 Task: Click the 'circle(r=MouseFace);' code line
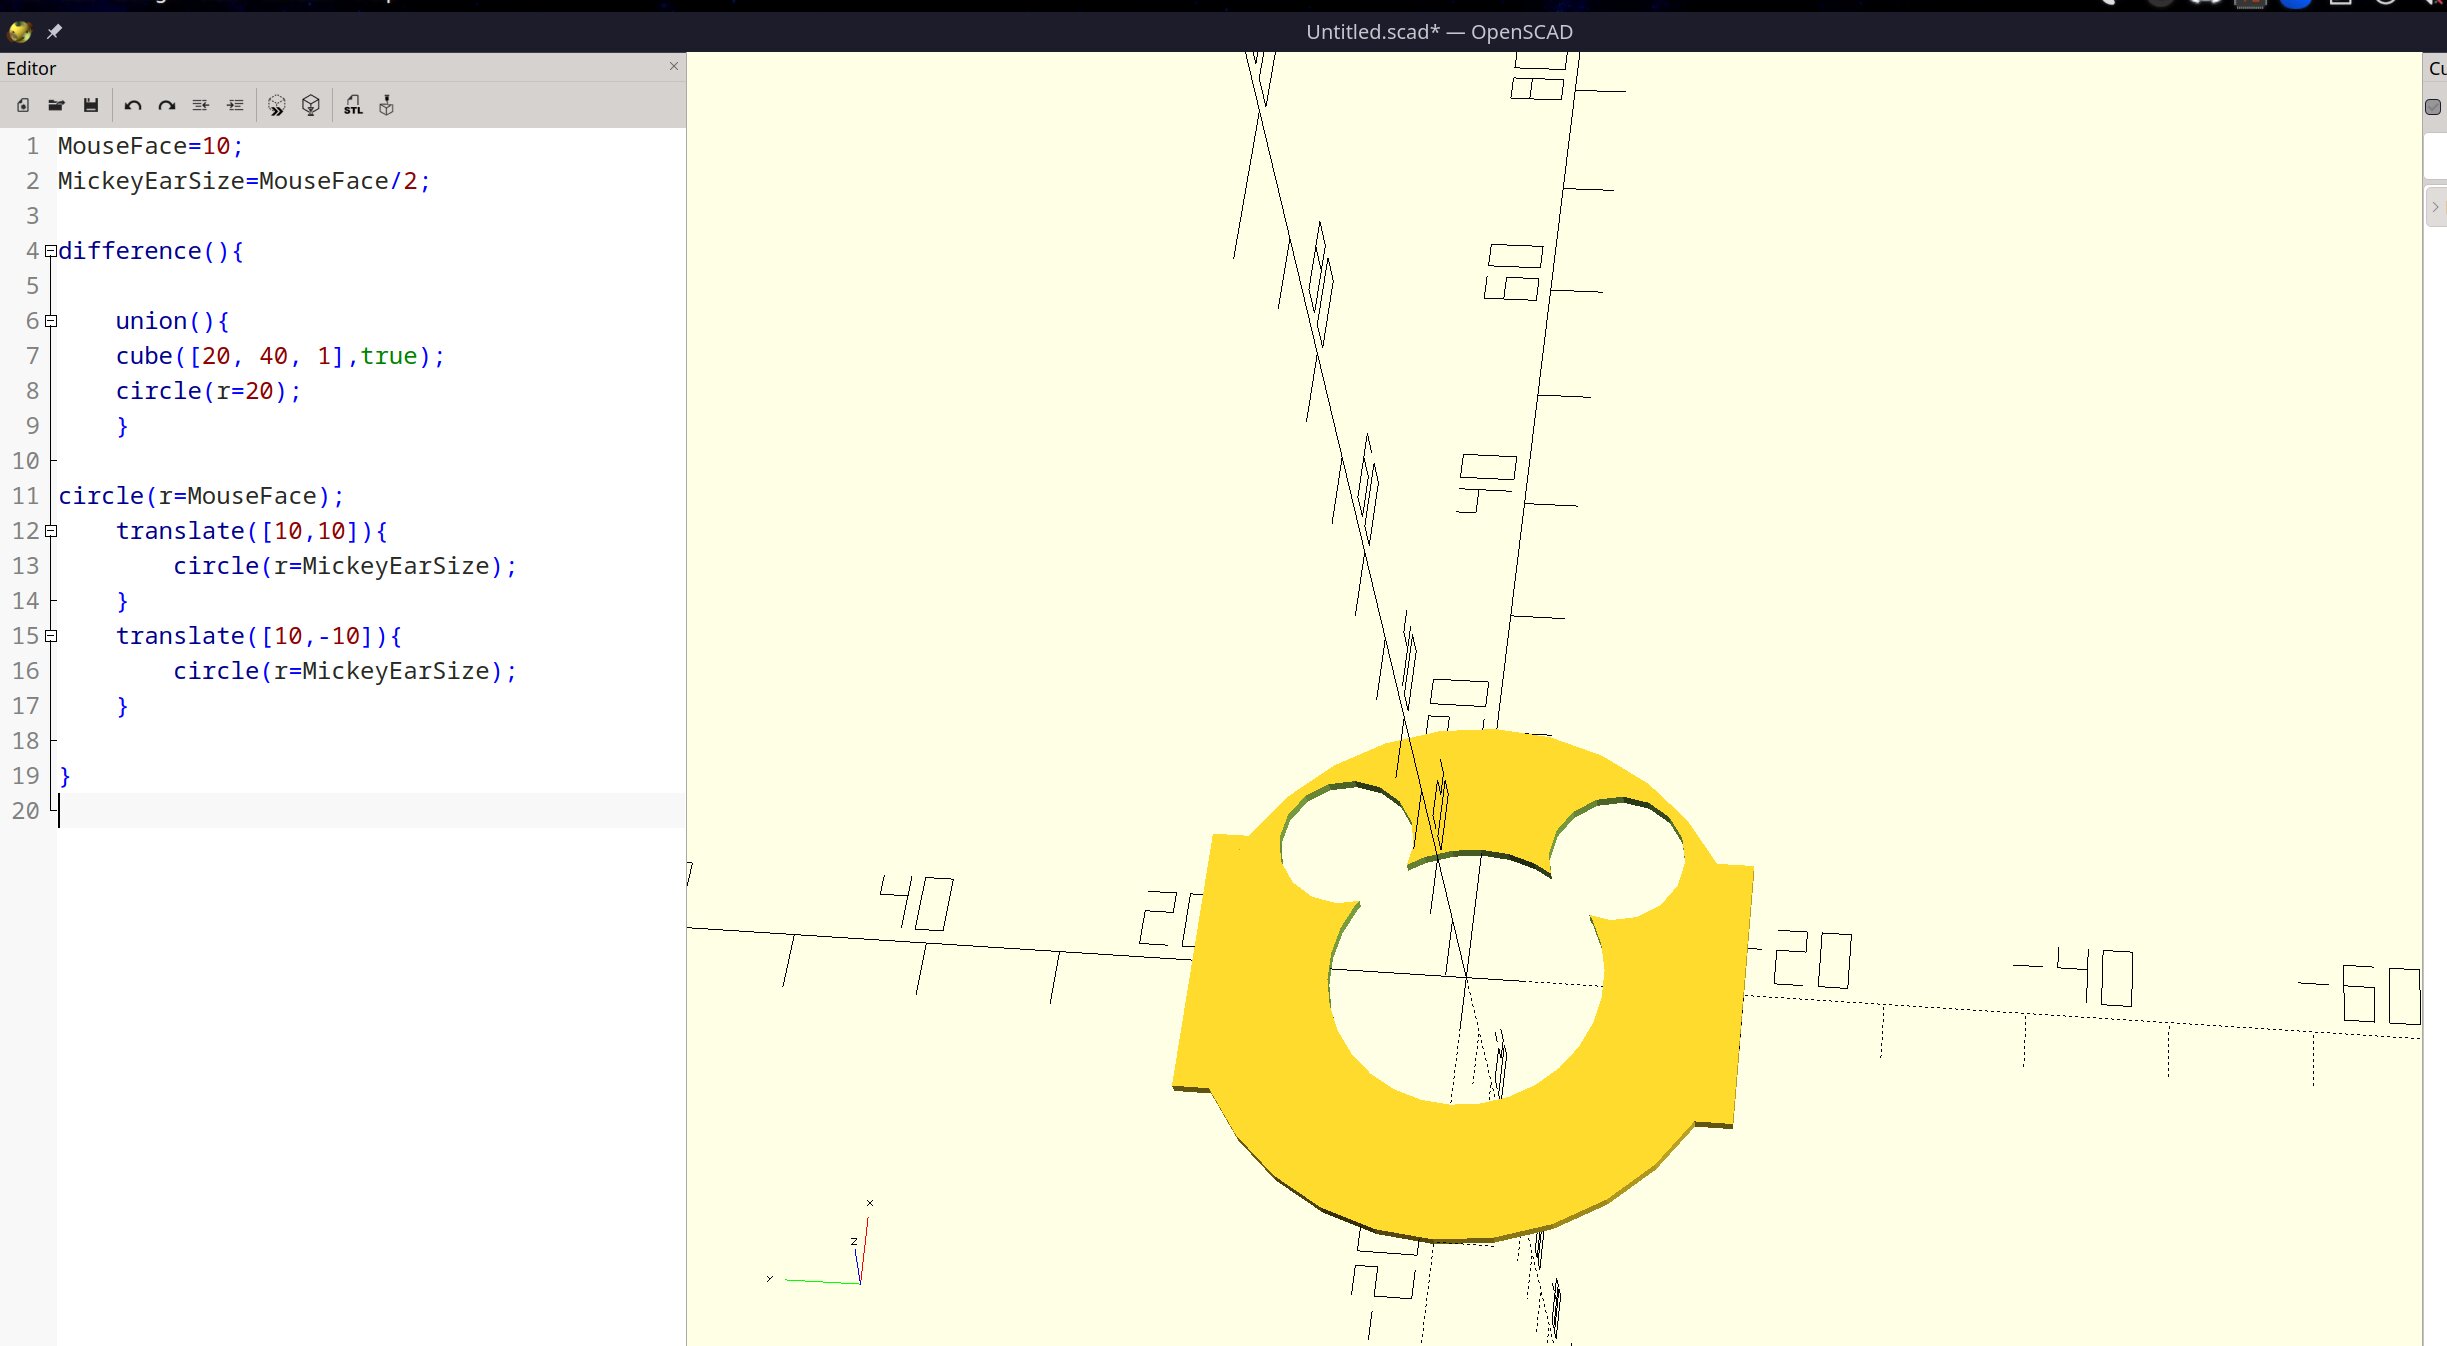coord(201,496)
